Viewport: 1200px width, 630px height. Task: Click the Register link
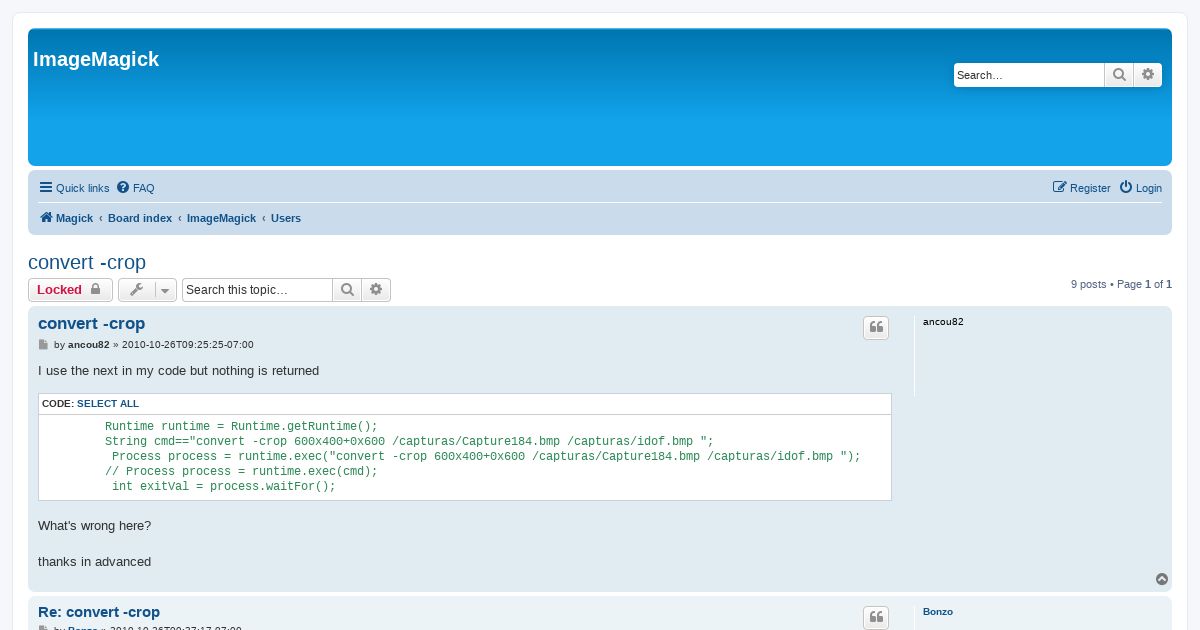1082,188
